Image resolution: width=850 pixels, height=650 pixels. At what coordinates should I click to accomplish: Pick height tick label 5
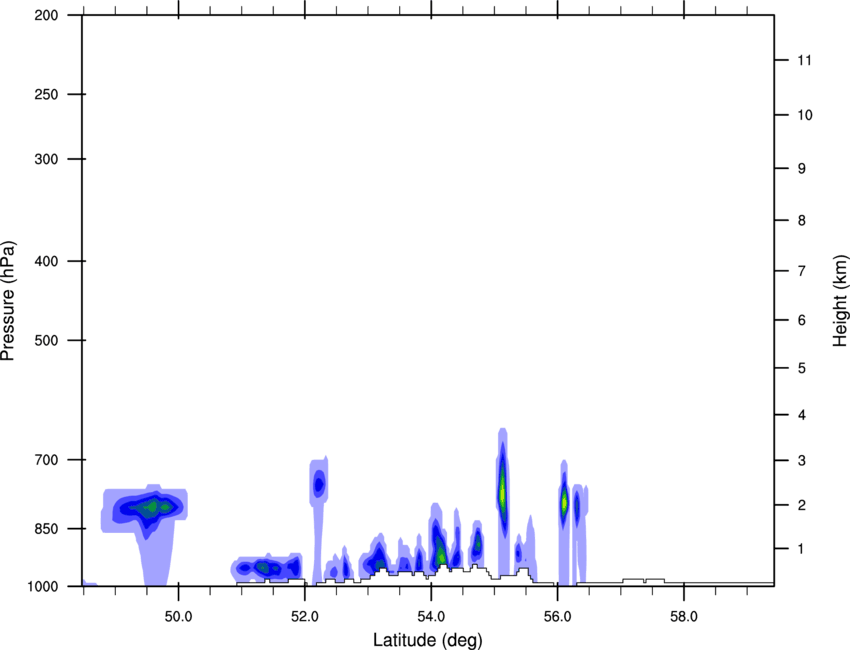(x=802, y=368)
